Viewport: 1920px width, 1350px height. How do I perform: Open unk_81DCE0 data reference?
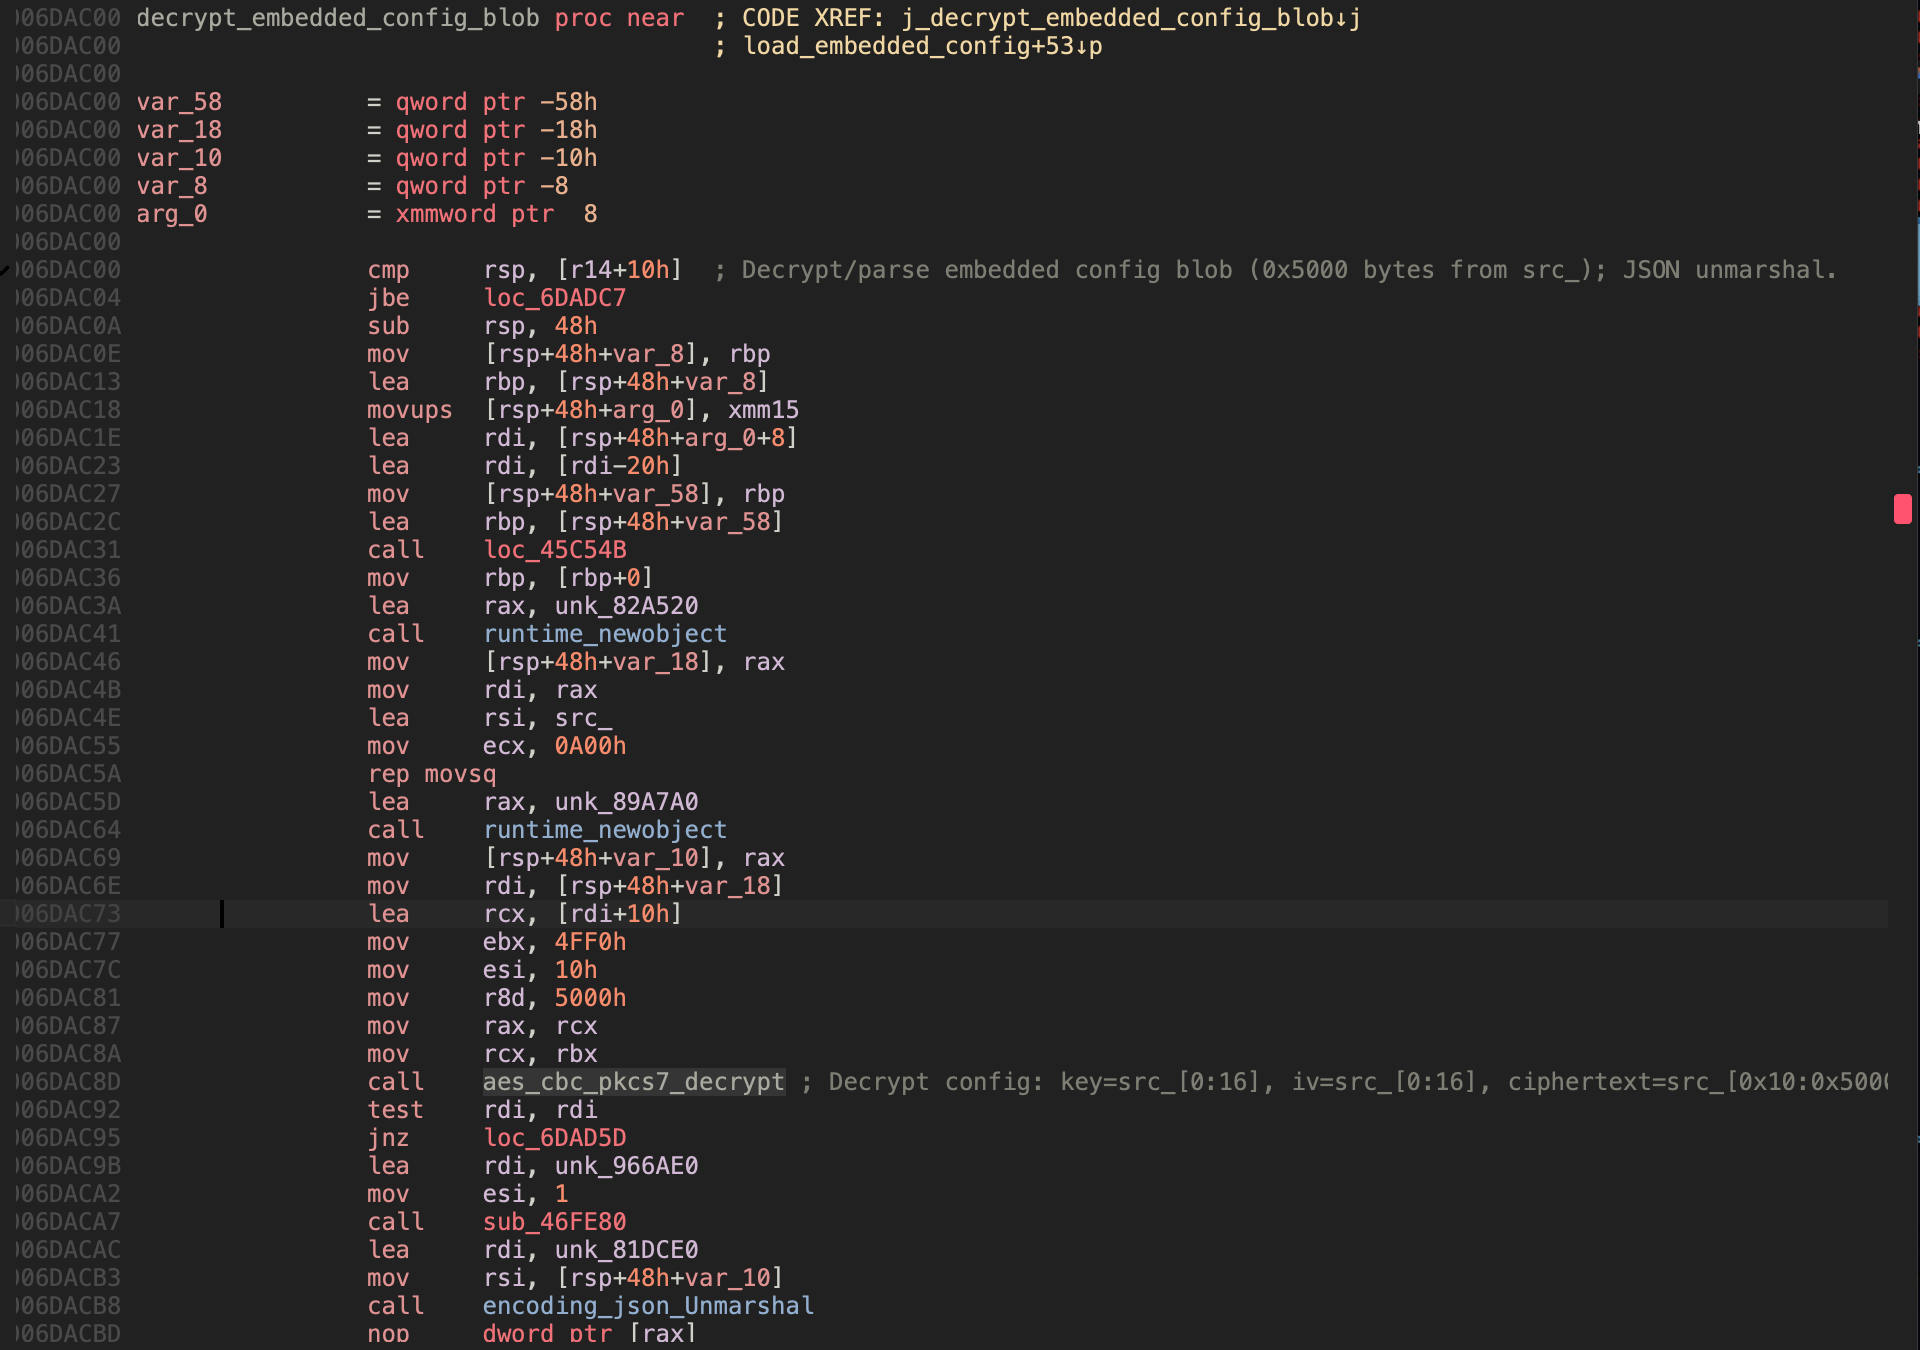click(x=626, y=1250)
